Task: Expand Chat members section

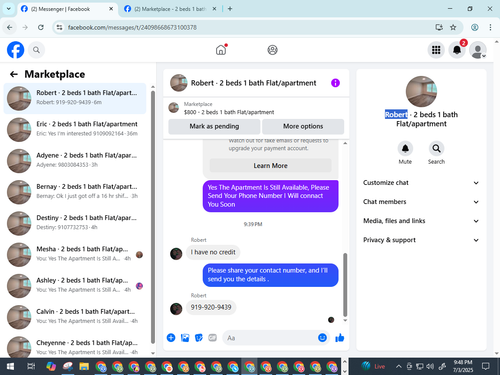Action: tap(421, 202)
